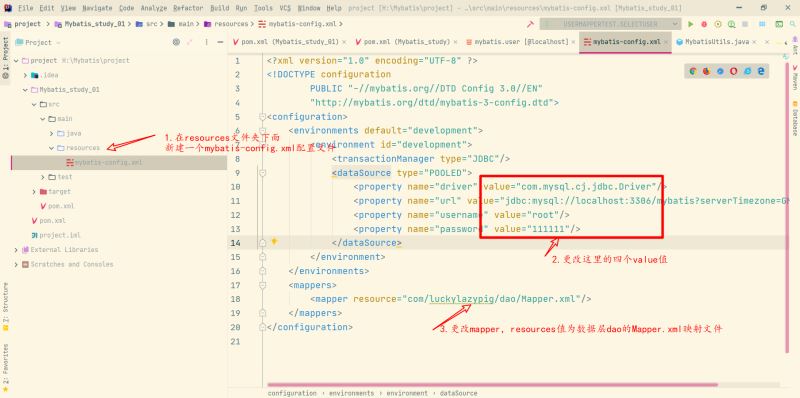
Task: Open the Build menu
Action: [x=220, y=8]
